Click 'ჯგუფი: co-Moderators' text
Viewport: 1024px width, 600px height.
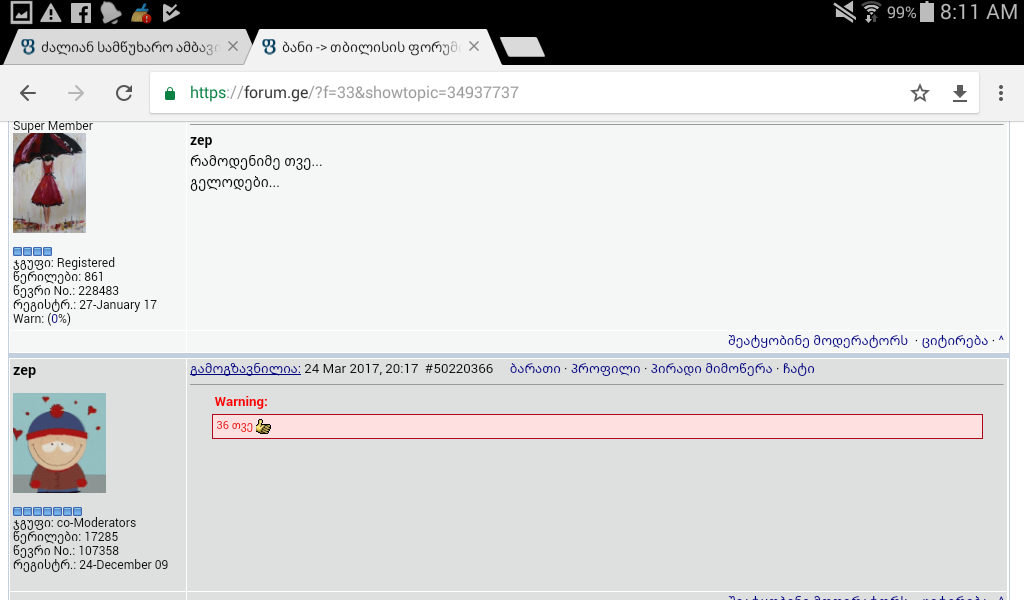pyautogui.click(x=74, y=523)
